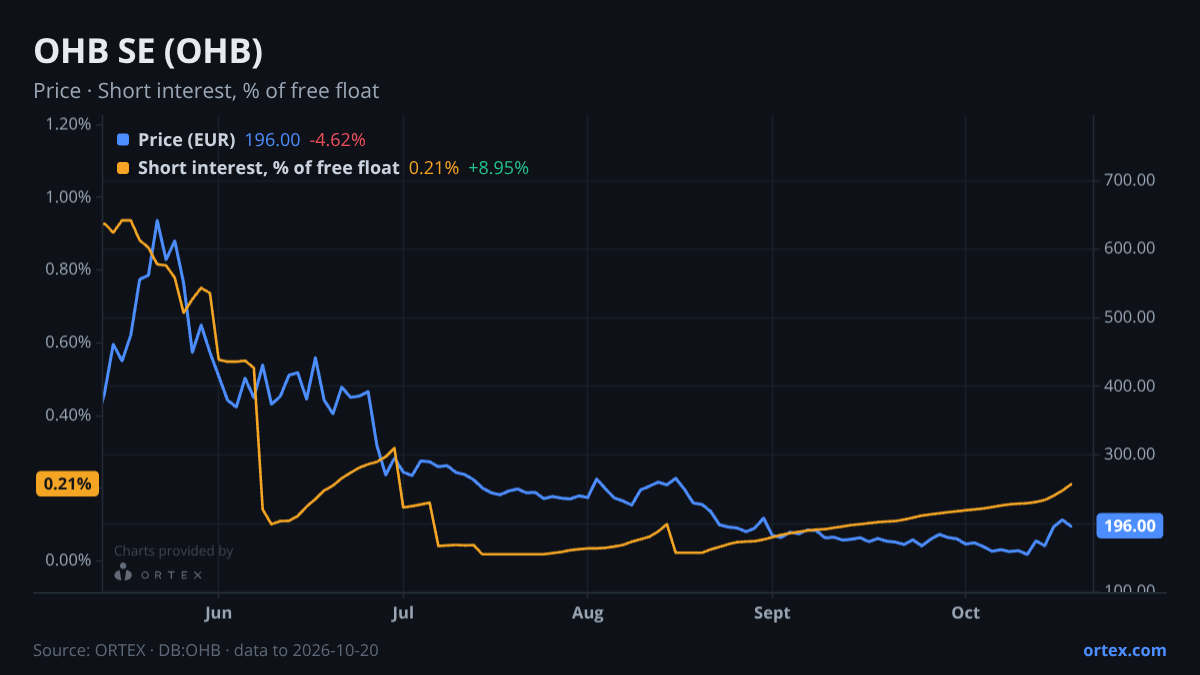Viewport: 1200px width, 675px height.
Task: Click the blue Price legend color swatch
Action: (123, 139)
